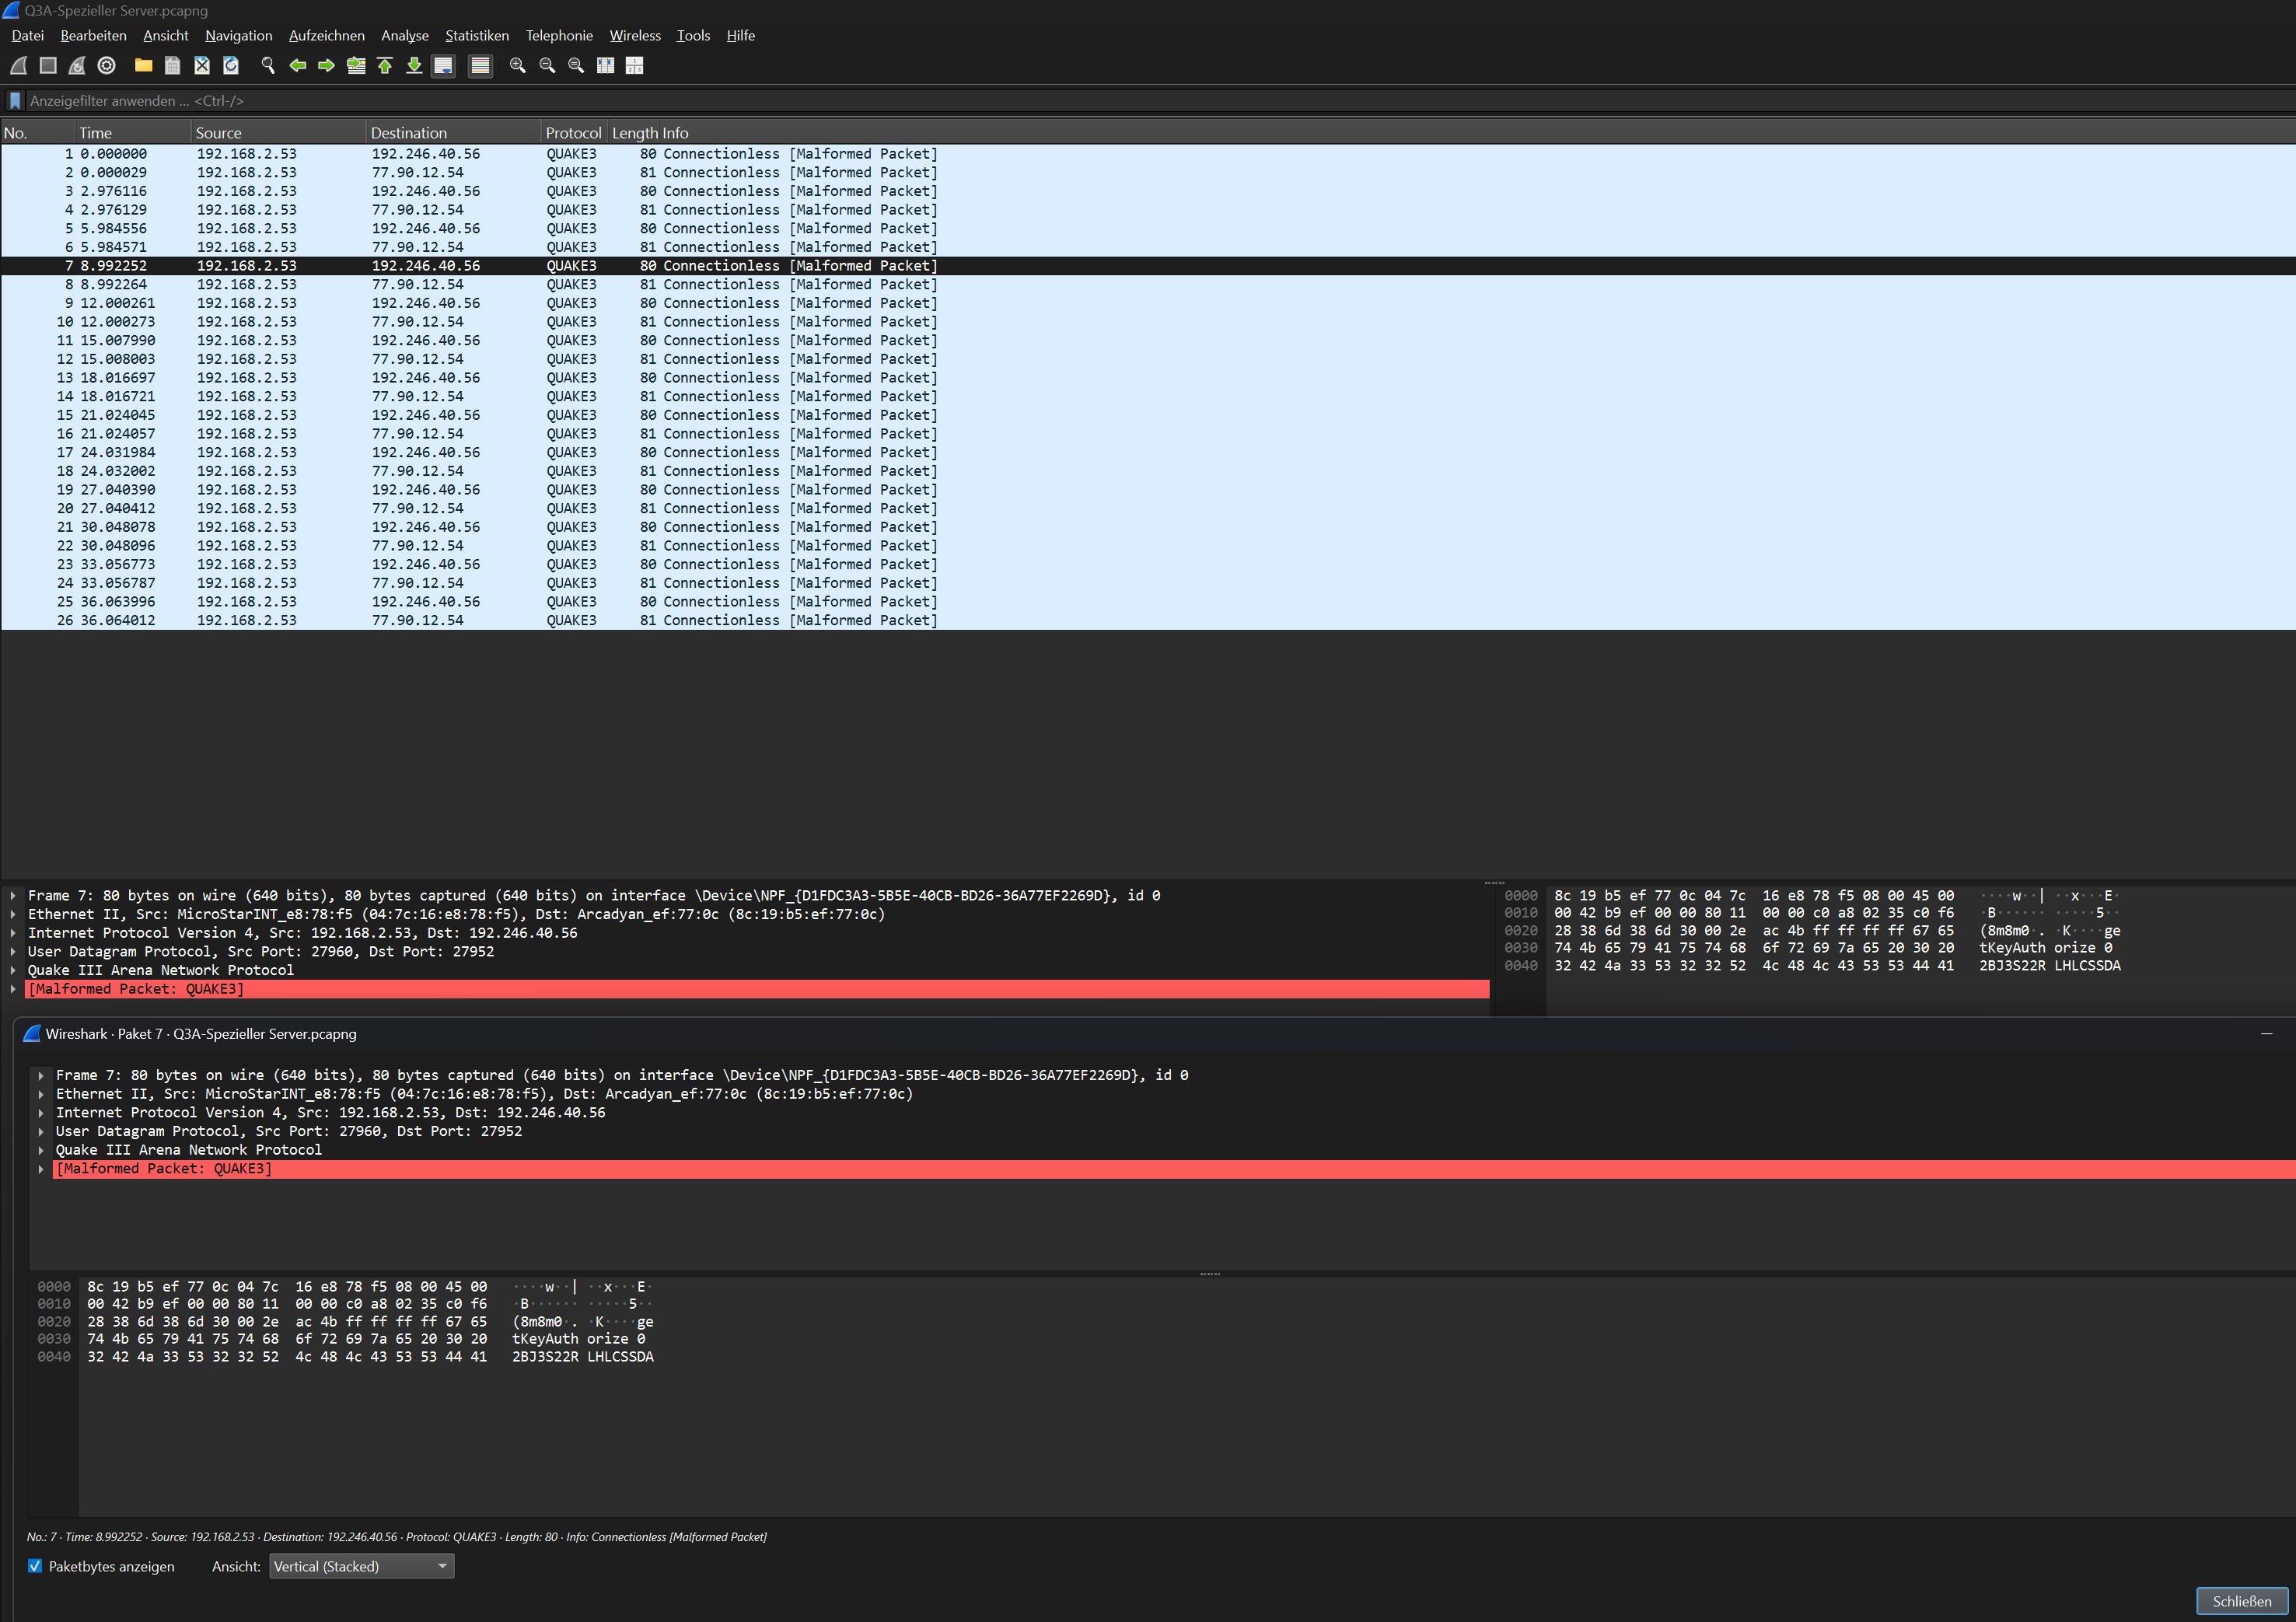Click the display filter bookmark icon
This screenshot has height=1622, width=2296.
click(15, 101)
